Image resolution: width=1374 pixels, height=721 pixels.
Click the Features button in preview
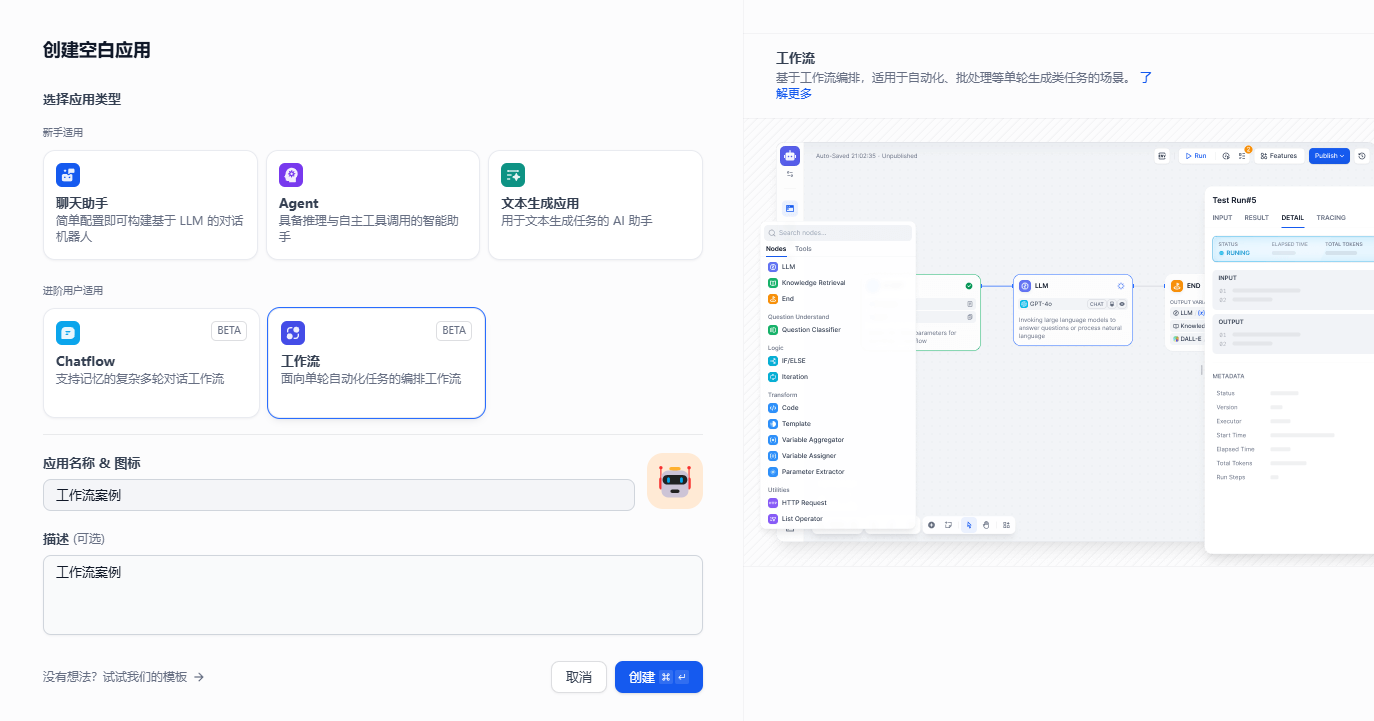tap(1279, 156)
